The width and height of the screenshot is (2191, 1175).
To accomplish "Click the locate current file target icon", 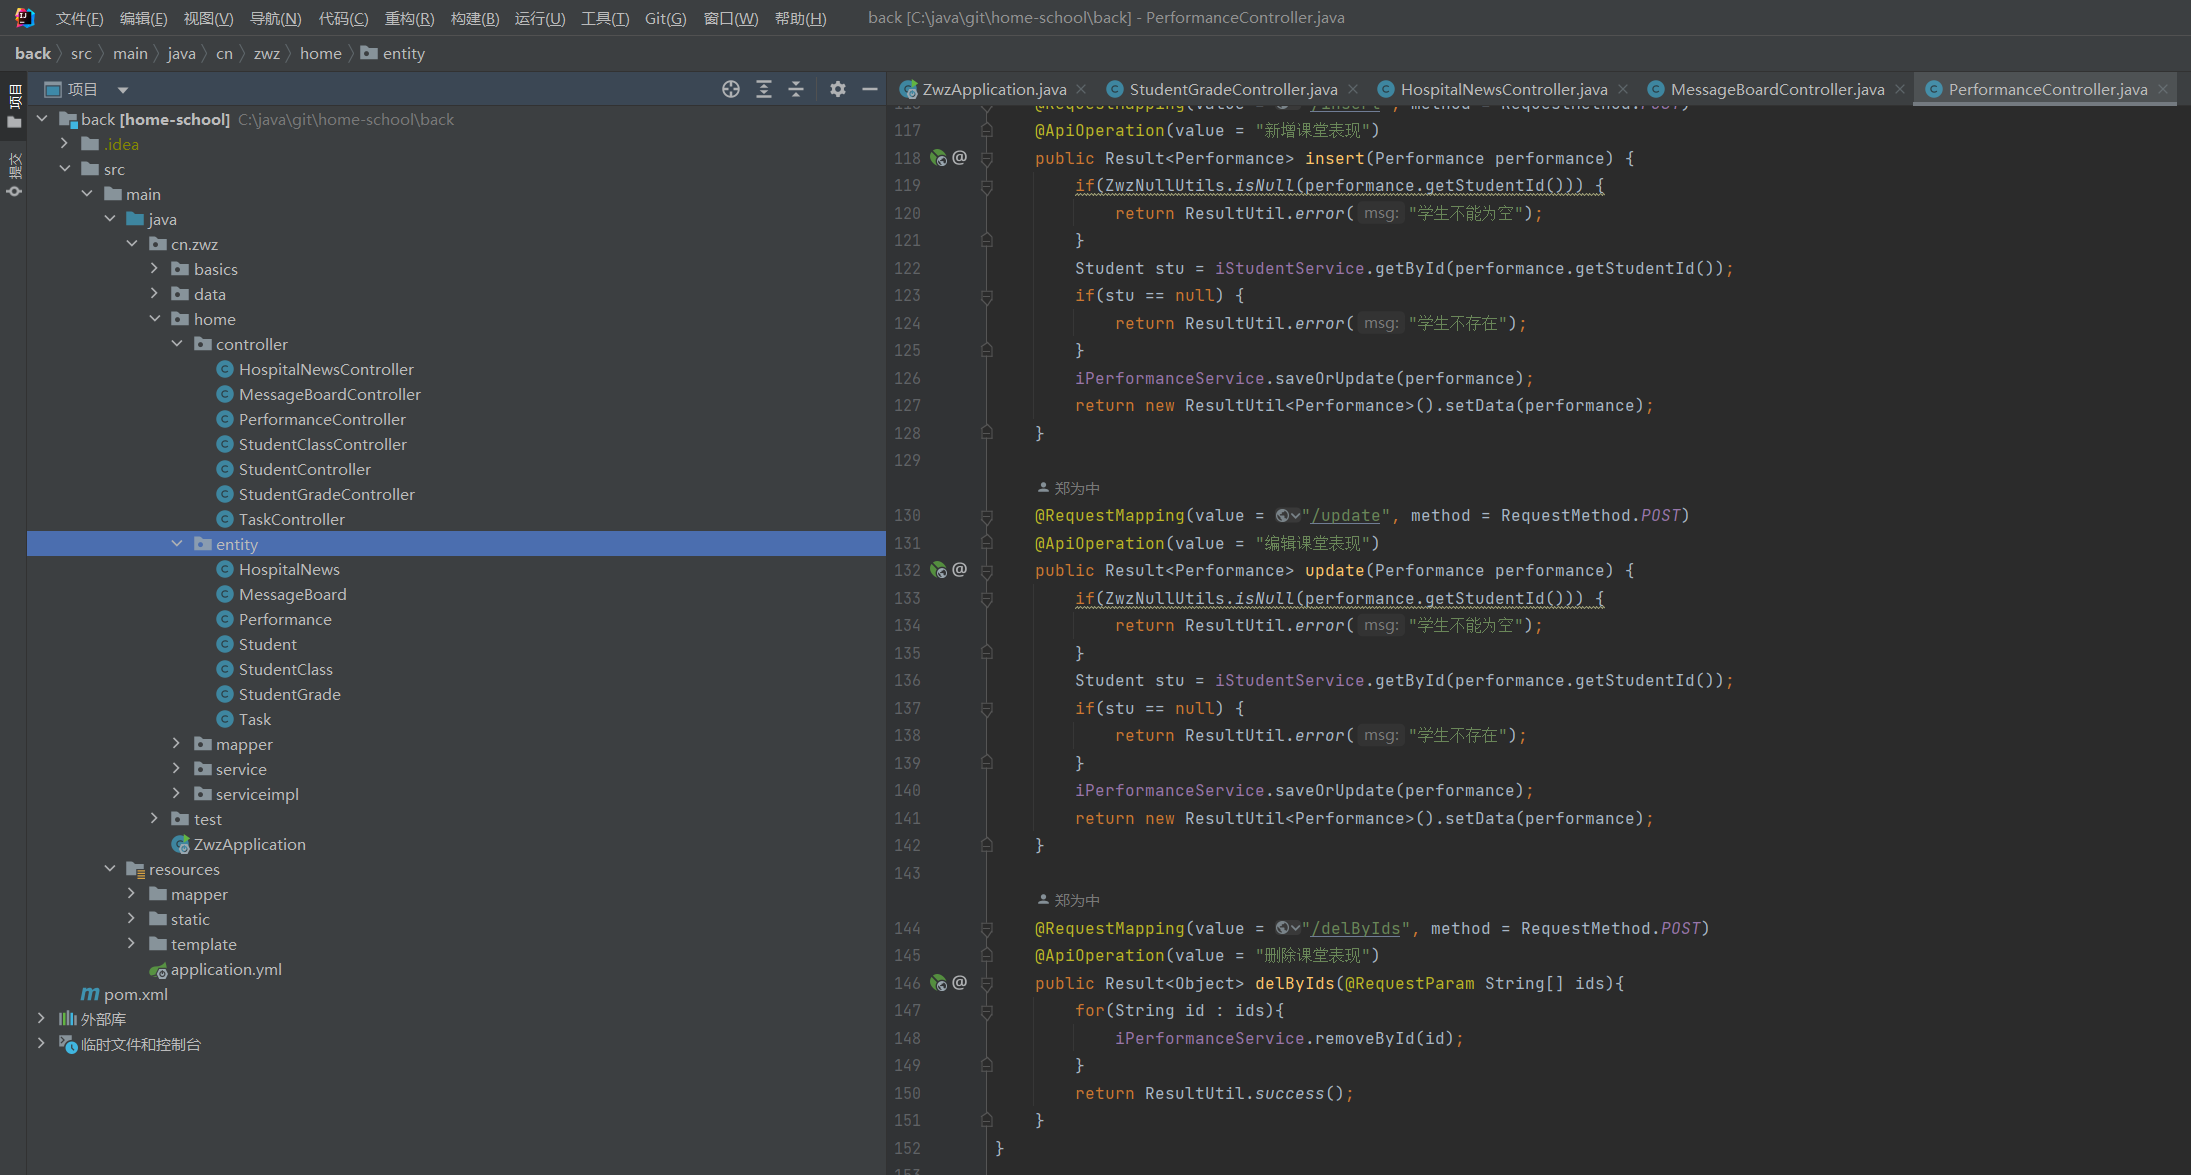I will click(x=731, y=89).
